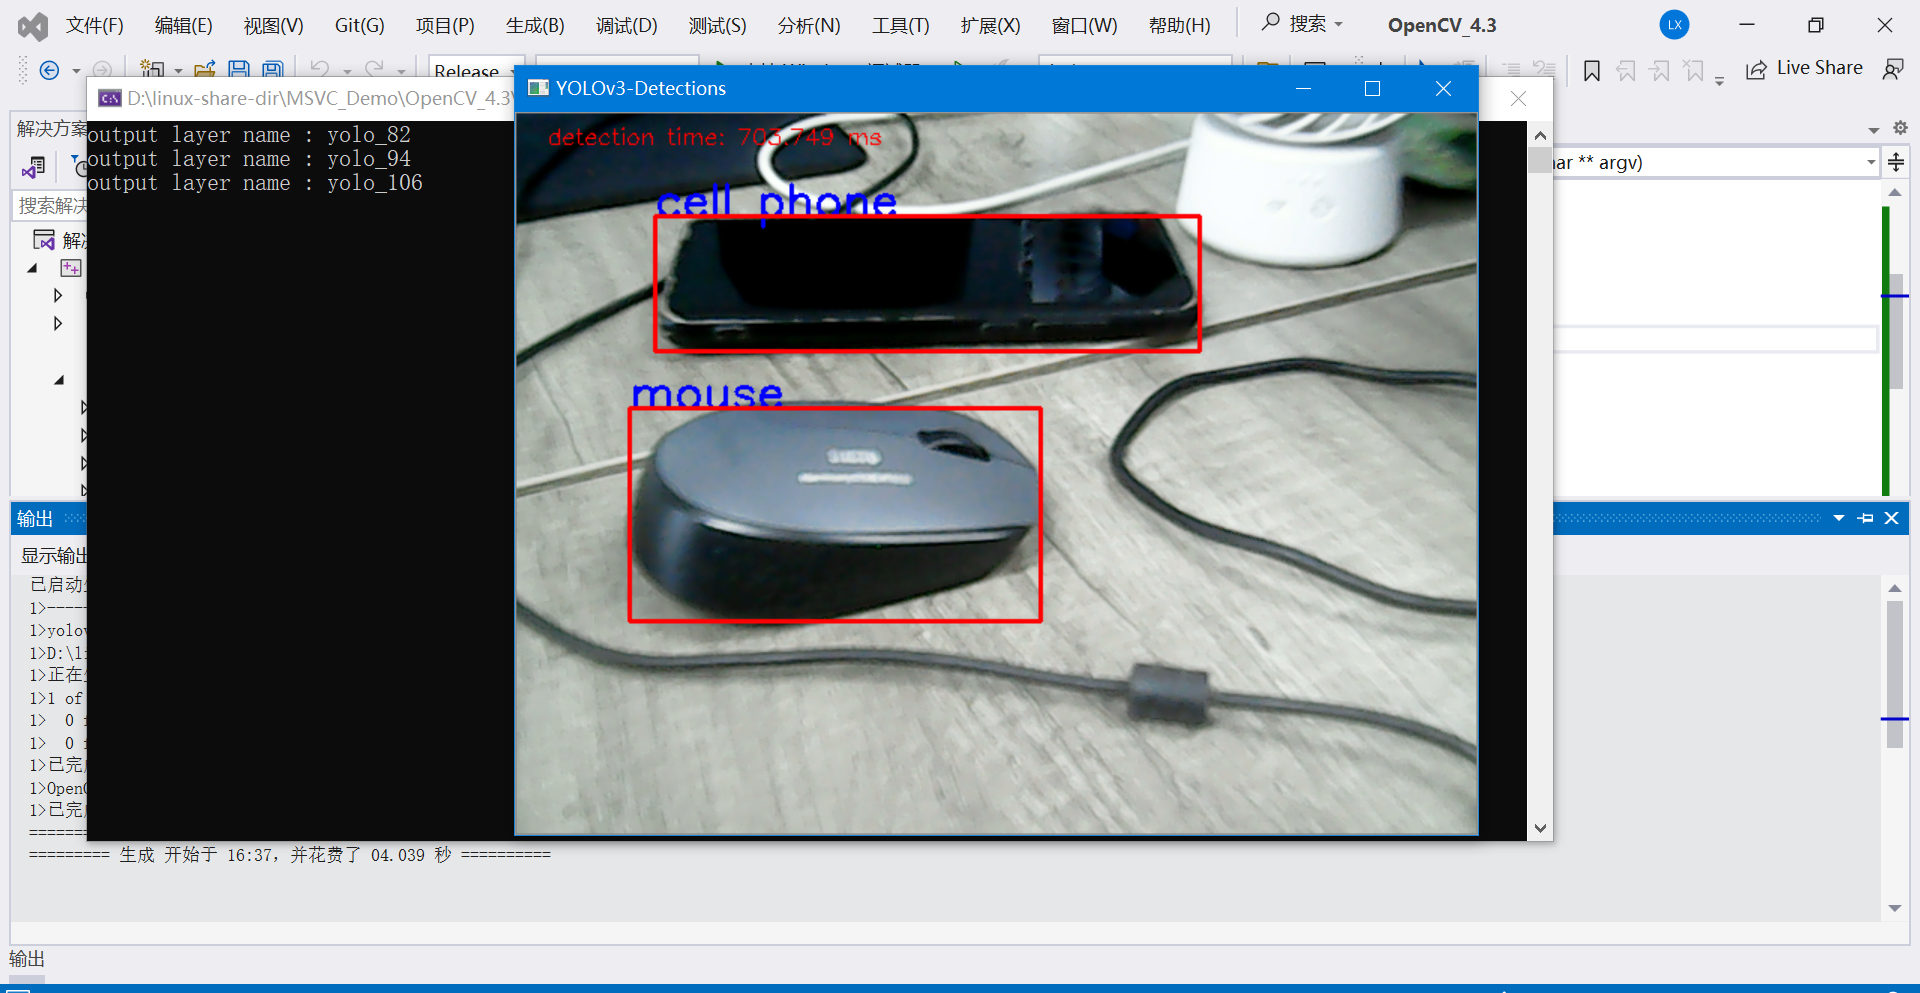Image resolution: width=1920 pixels, height=993 pixels.
Task: Click the Live Share button
Action: [x=1805, y=68]
